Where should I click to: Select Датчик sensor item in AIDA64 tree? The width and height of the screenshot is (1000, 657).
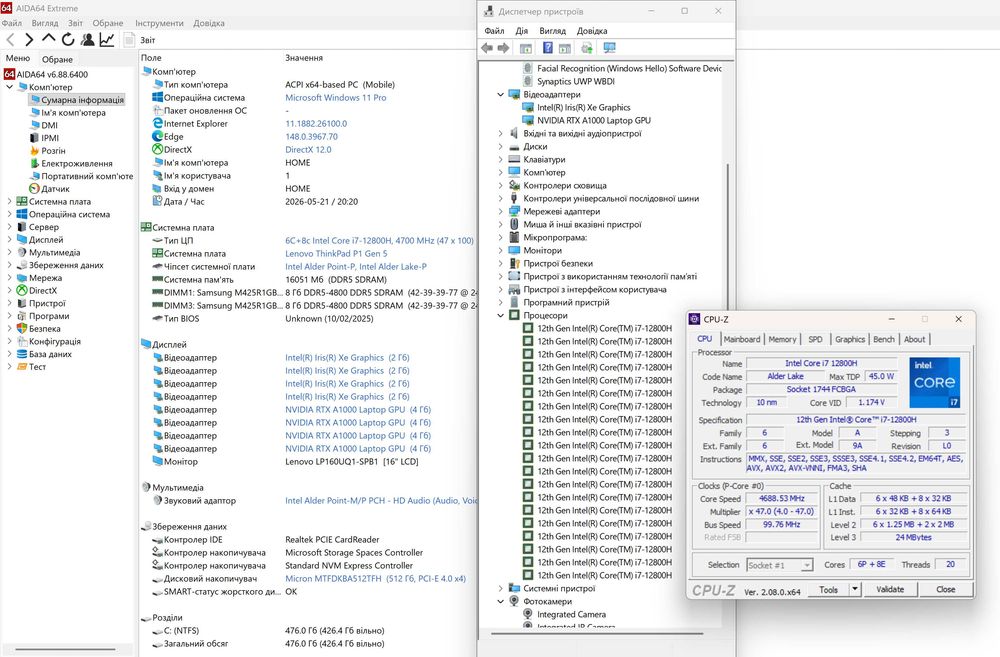click(x=55, y=189)
